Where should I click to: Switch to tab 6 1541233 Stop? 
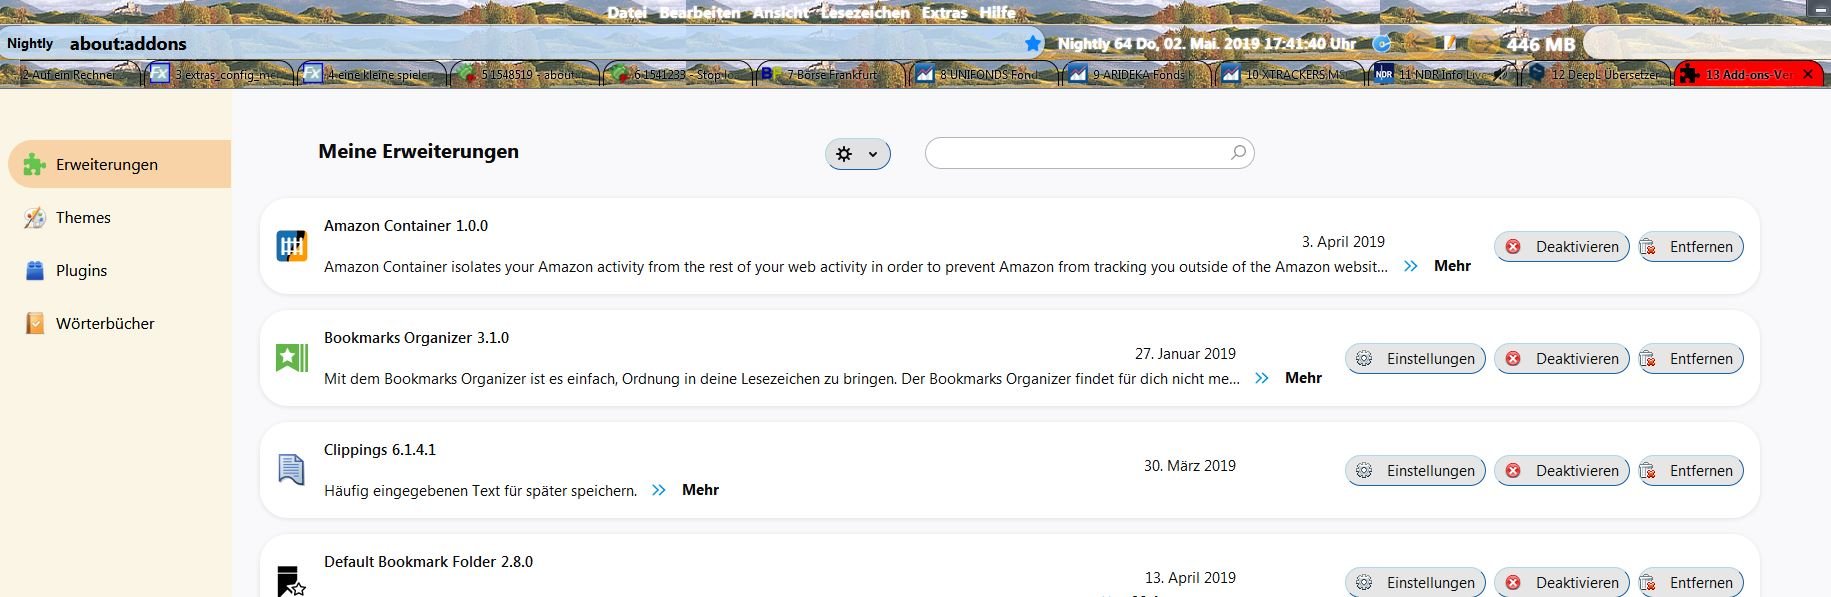676,74
